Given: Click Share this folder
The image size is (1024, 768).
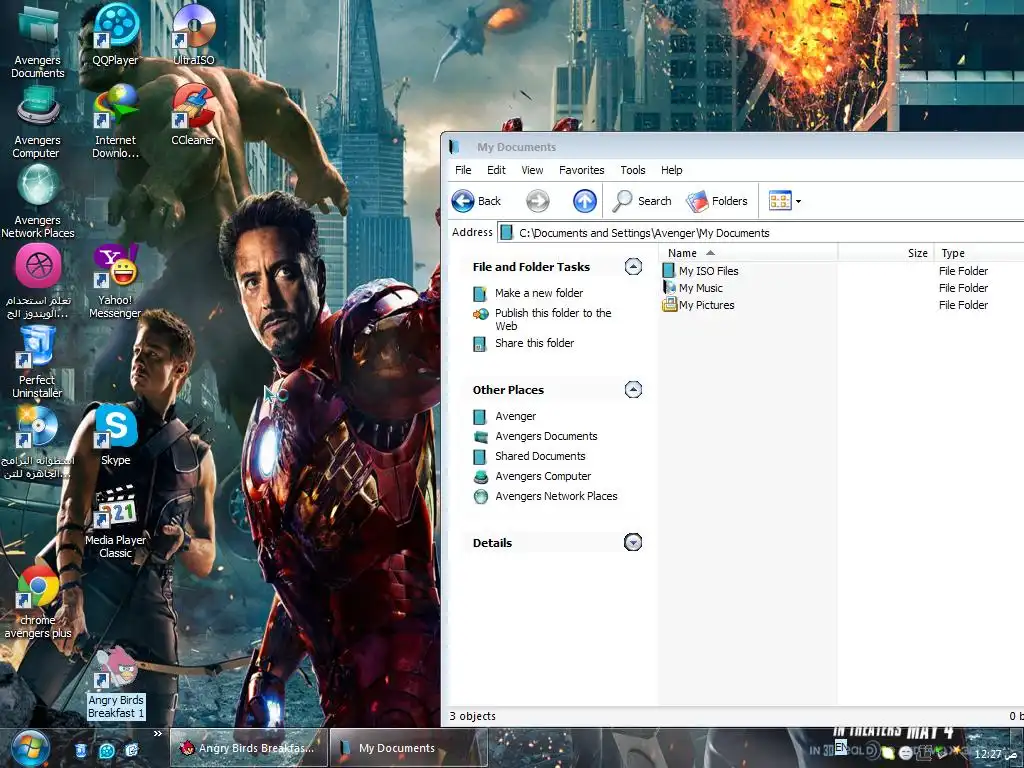Looking at the screenshot, I should [534, 343].
